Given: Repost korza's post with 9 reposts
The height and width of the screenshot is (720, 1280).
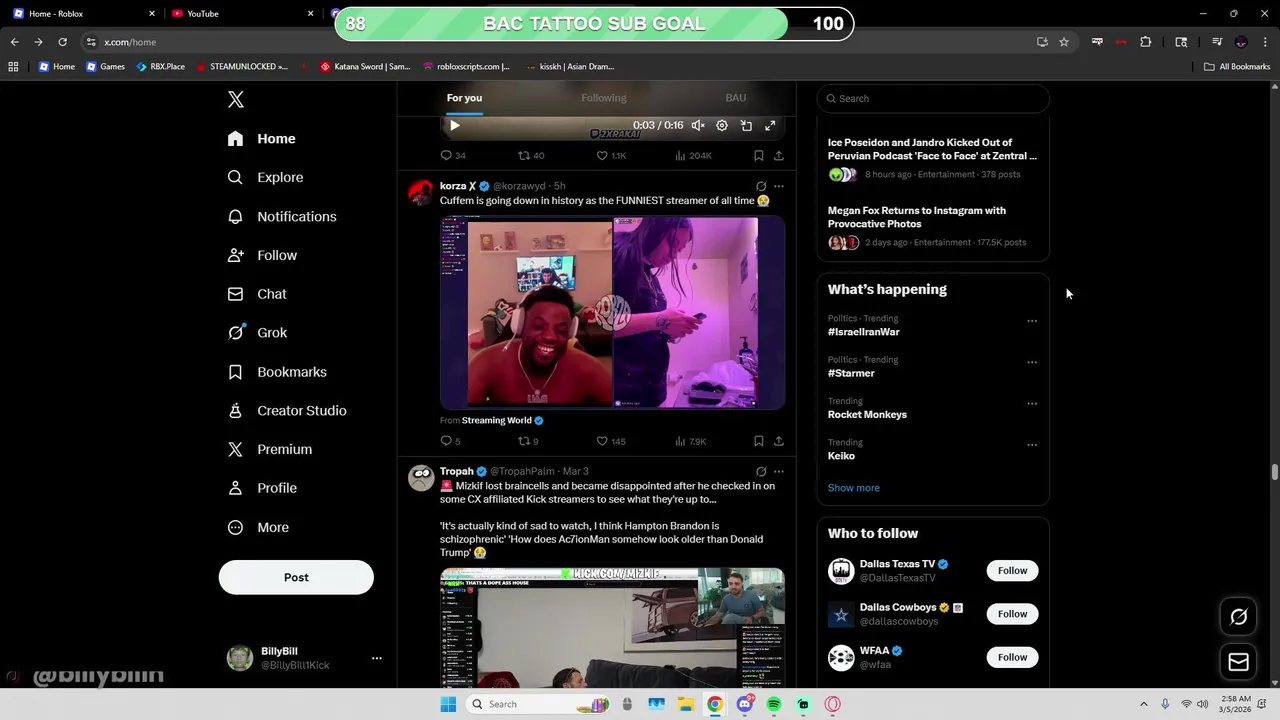Looking at the screenshot, I should 528,441.
